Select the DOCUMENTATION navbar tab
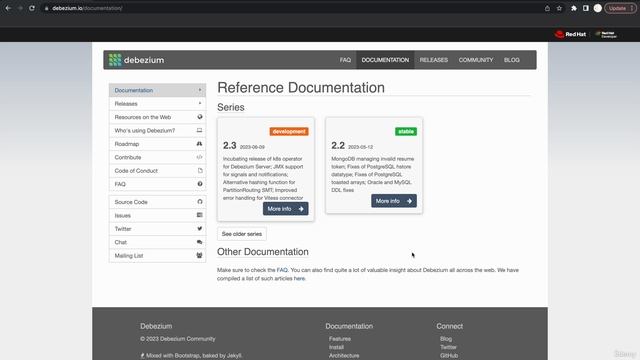This screenshot has height=360, width=640. pos(385,60)
